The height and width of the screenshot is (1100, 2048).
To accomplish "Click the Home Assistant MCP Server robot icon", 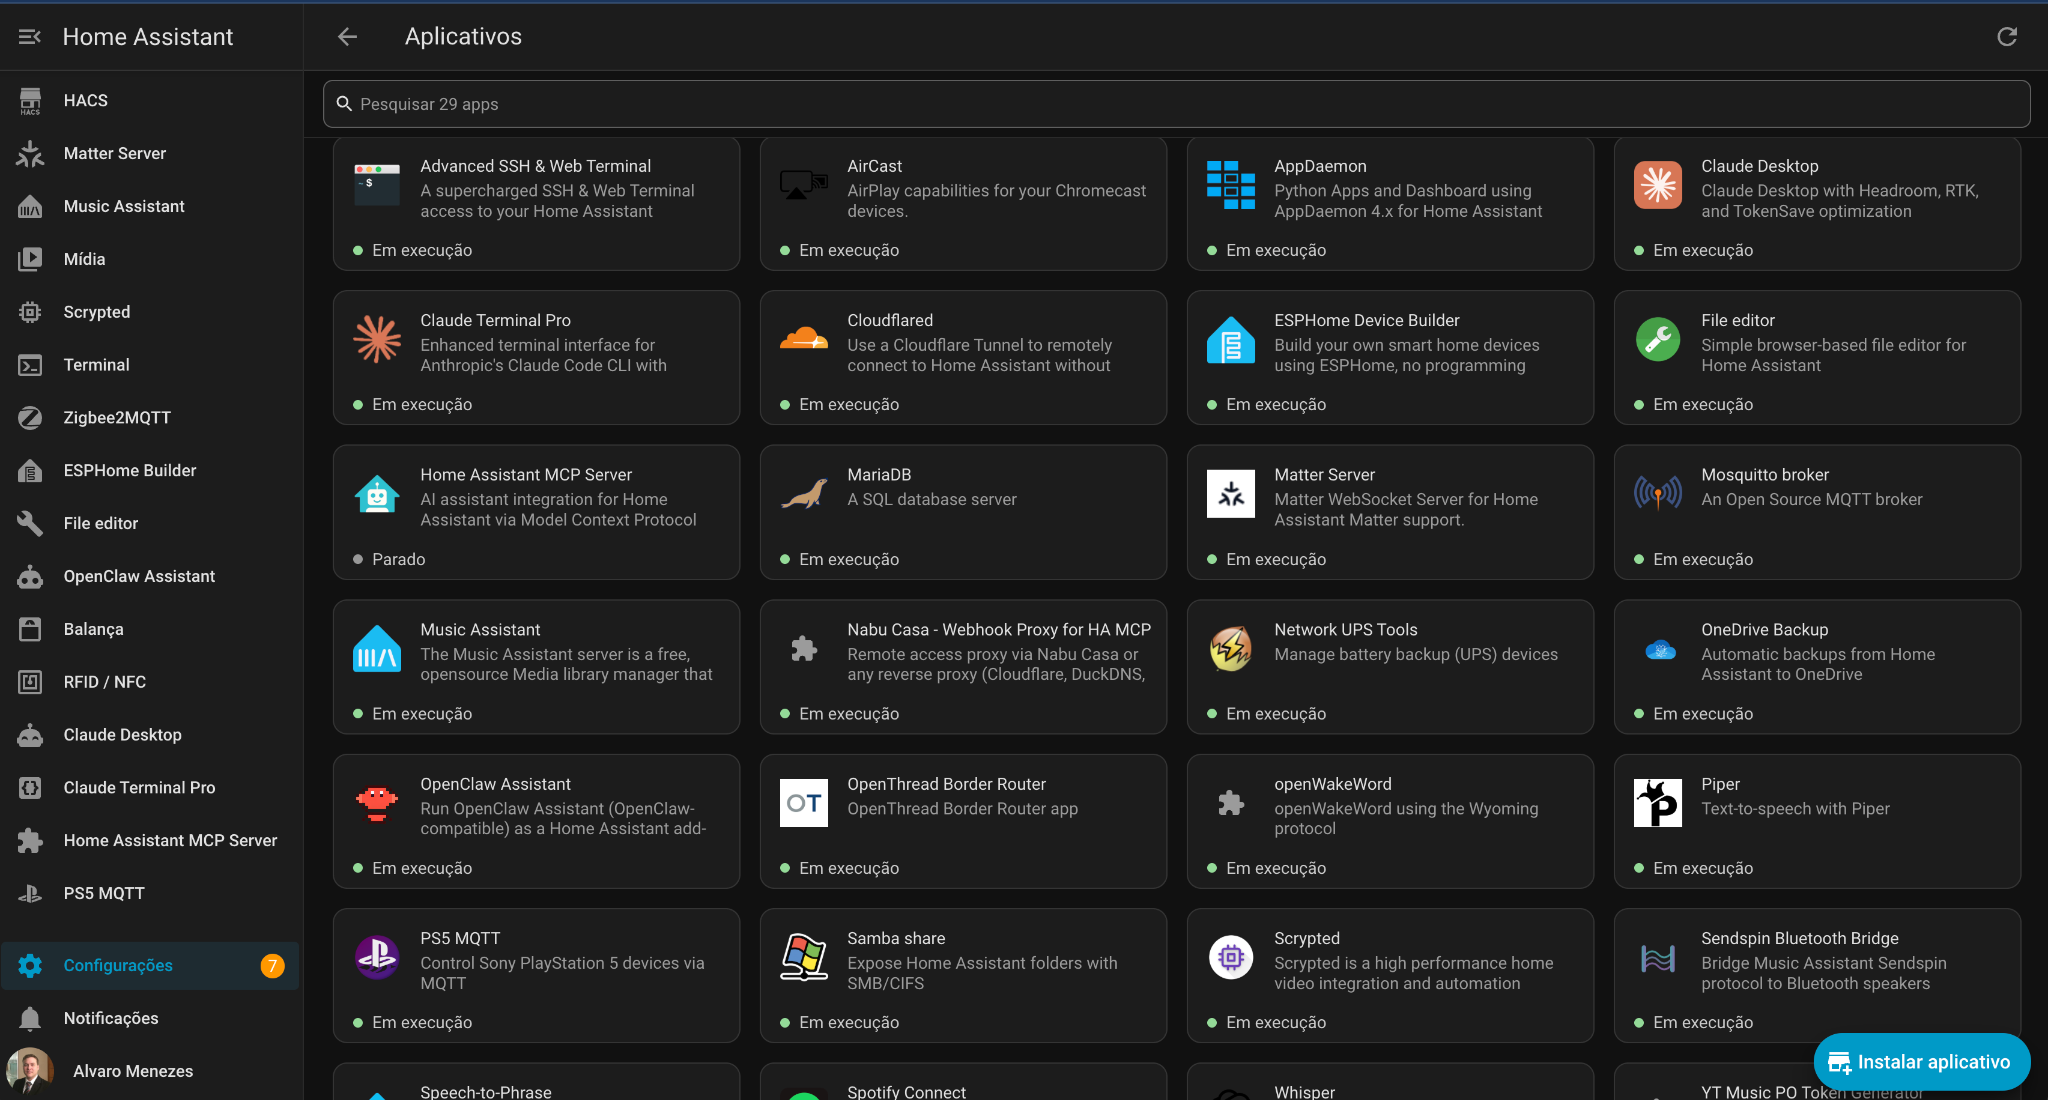I will click(377, 494).
